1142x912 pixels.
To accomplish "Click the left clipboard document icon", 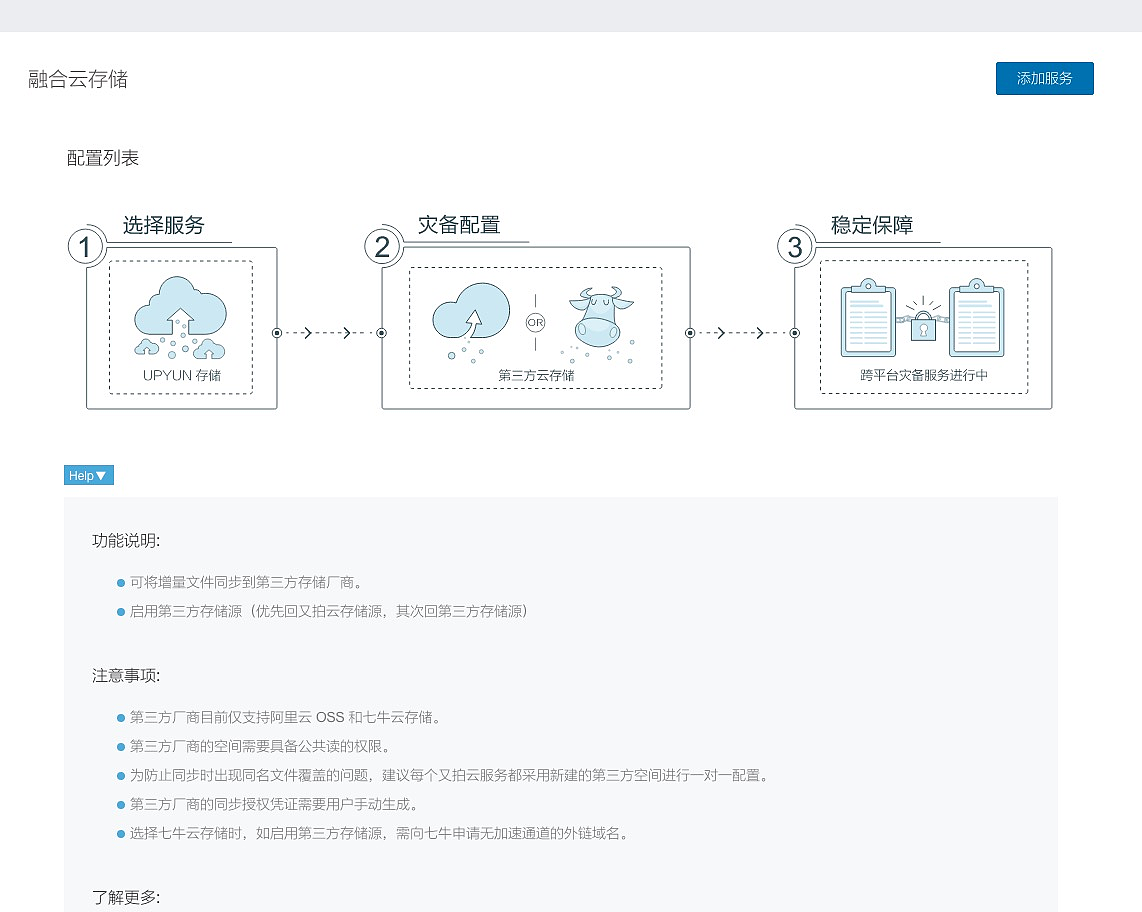I will [x=869, y=320].
